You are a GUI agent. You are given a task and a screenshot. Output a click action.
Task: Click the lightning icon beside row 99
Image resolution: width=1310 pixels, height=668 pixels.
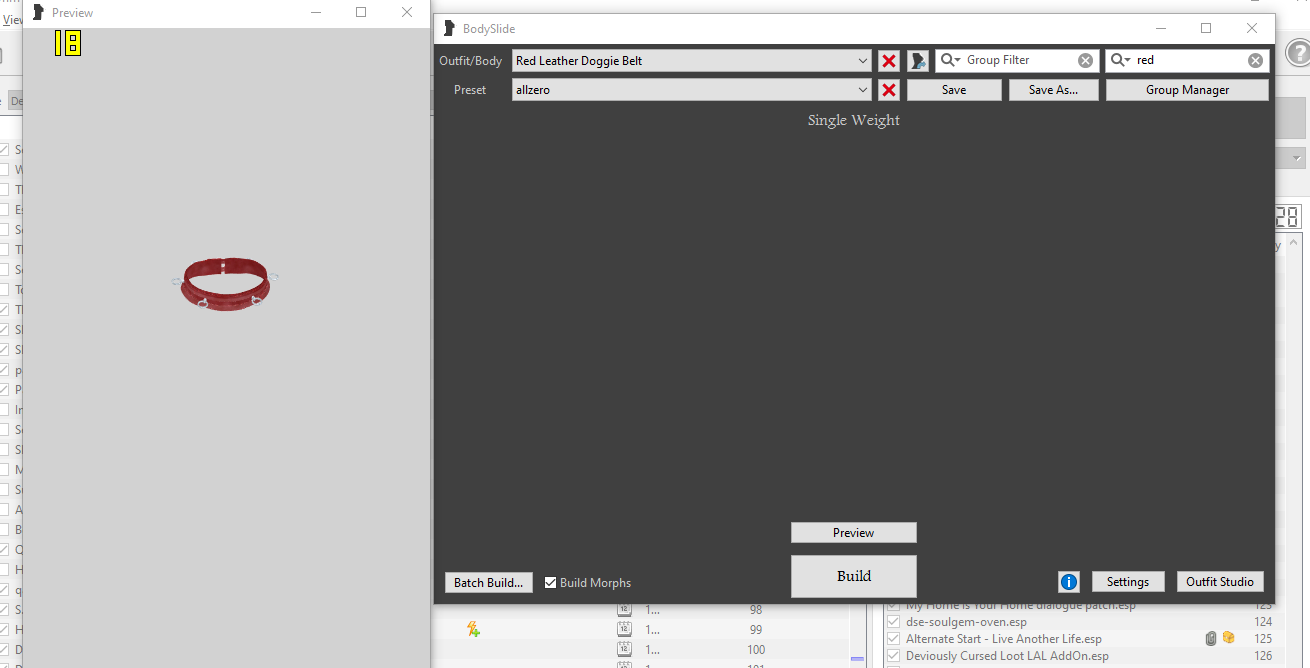click(473, 629)
